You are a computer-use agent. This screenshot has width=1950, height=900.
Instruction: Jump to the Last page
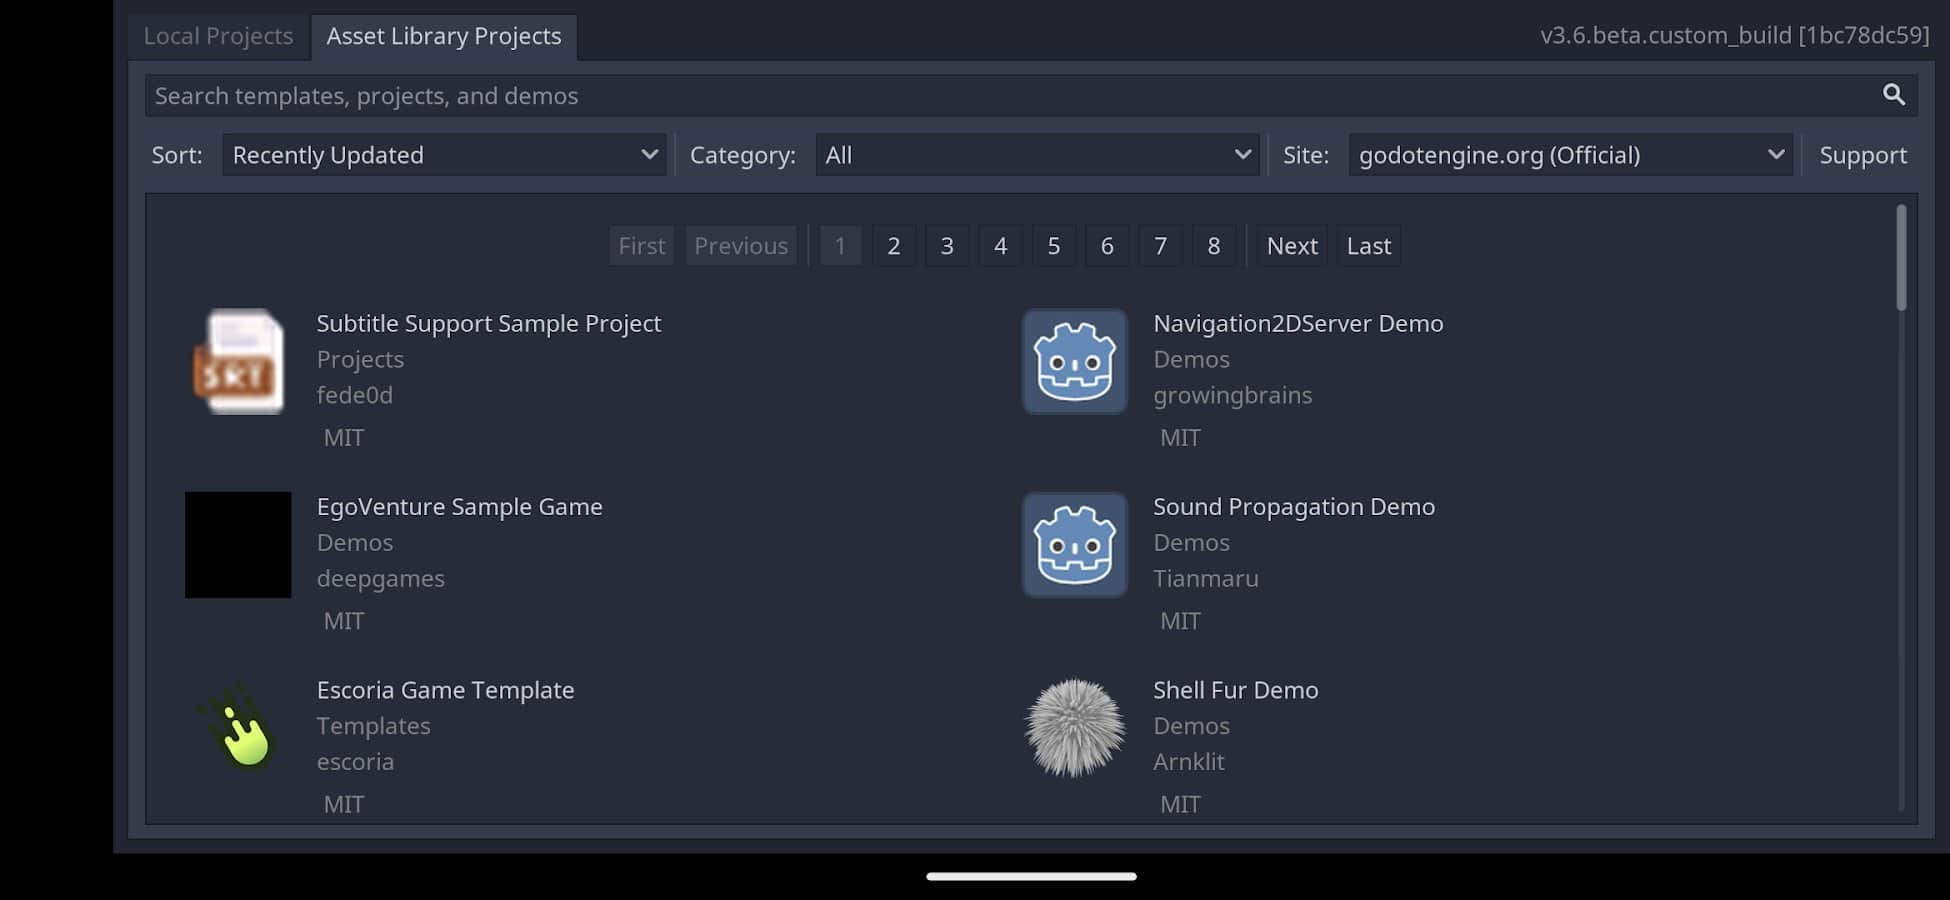[1368, 246]
